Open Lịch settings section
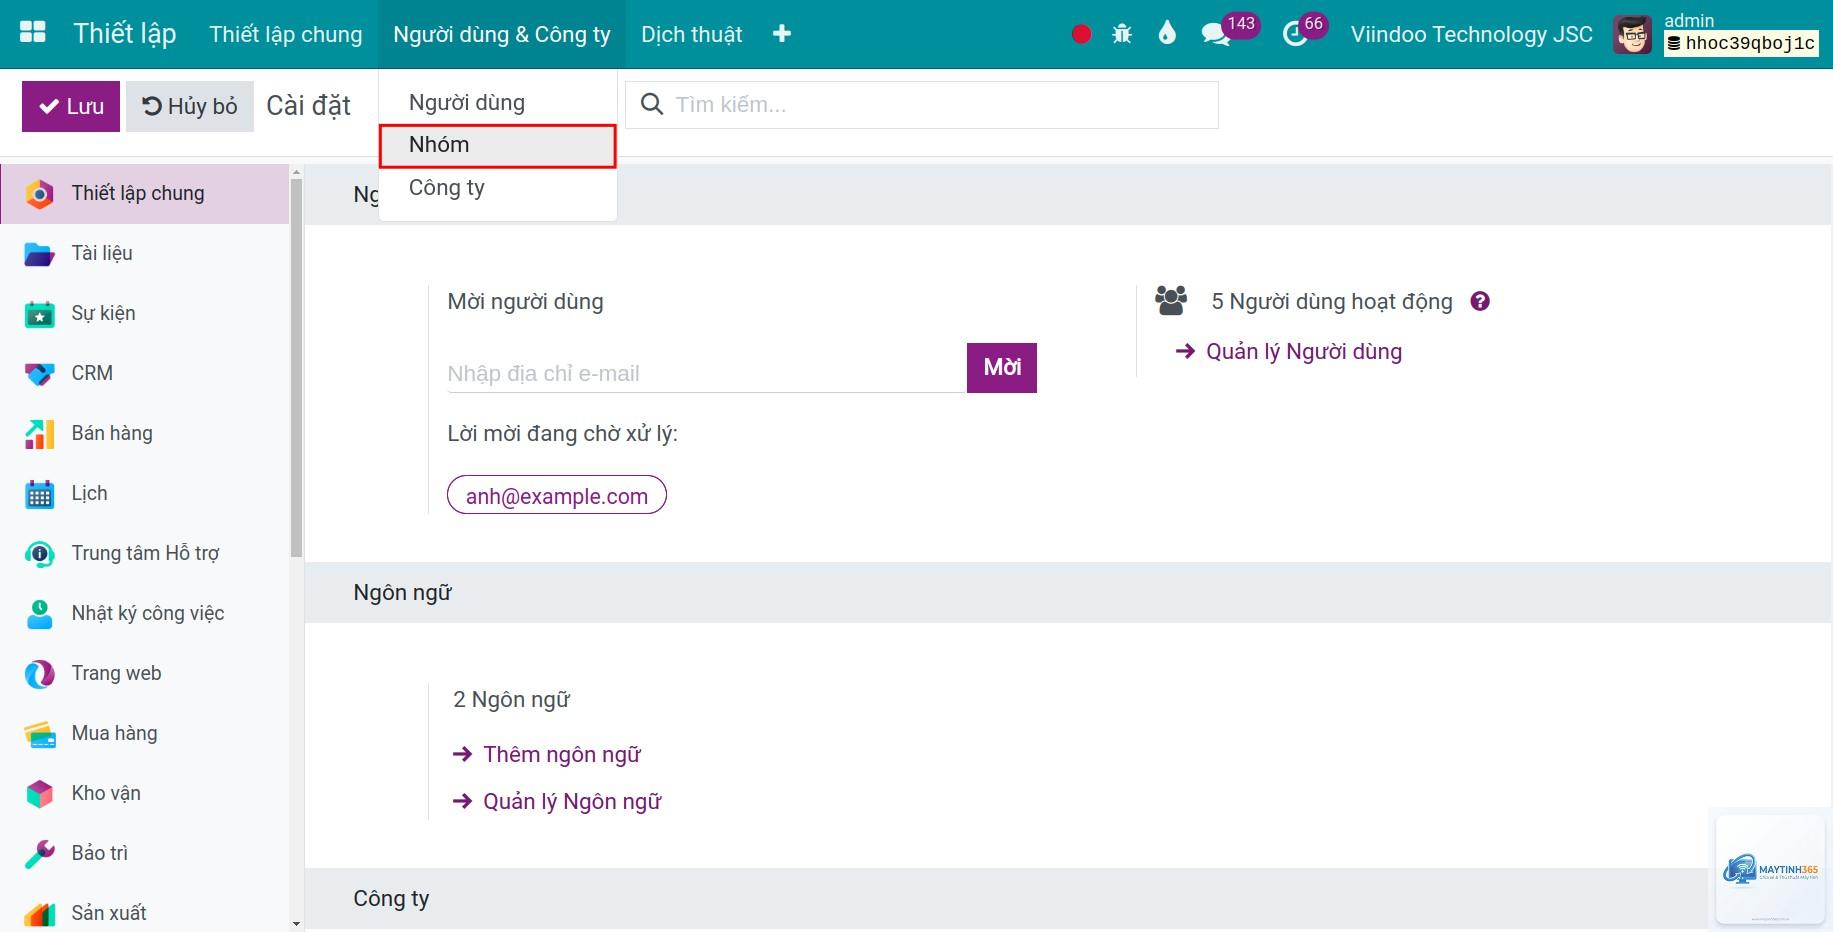The width and height of the screenshot is (1833, 932). coord(144,493)
